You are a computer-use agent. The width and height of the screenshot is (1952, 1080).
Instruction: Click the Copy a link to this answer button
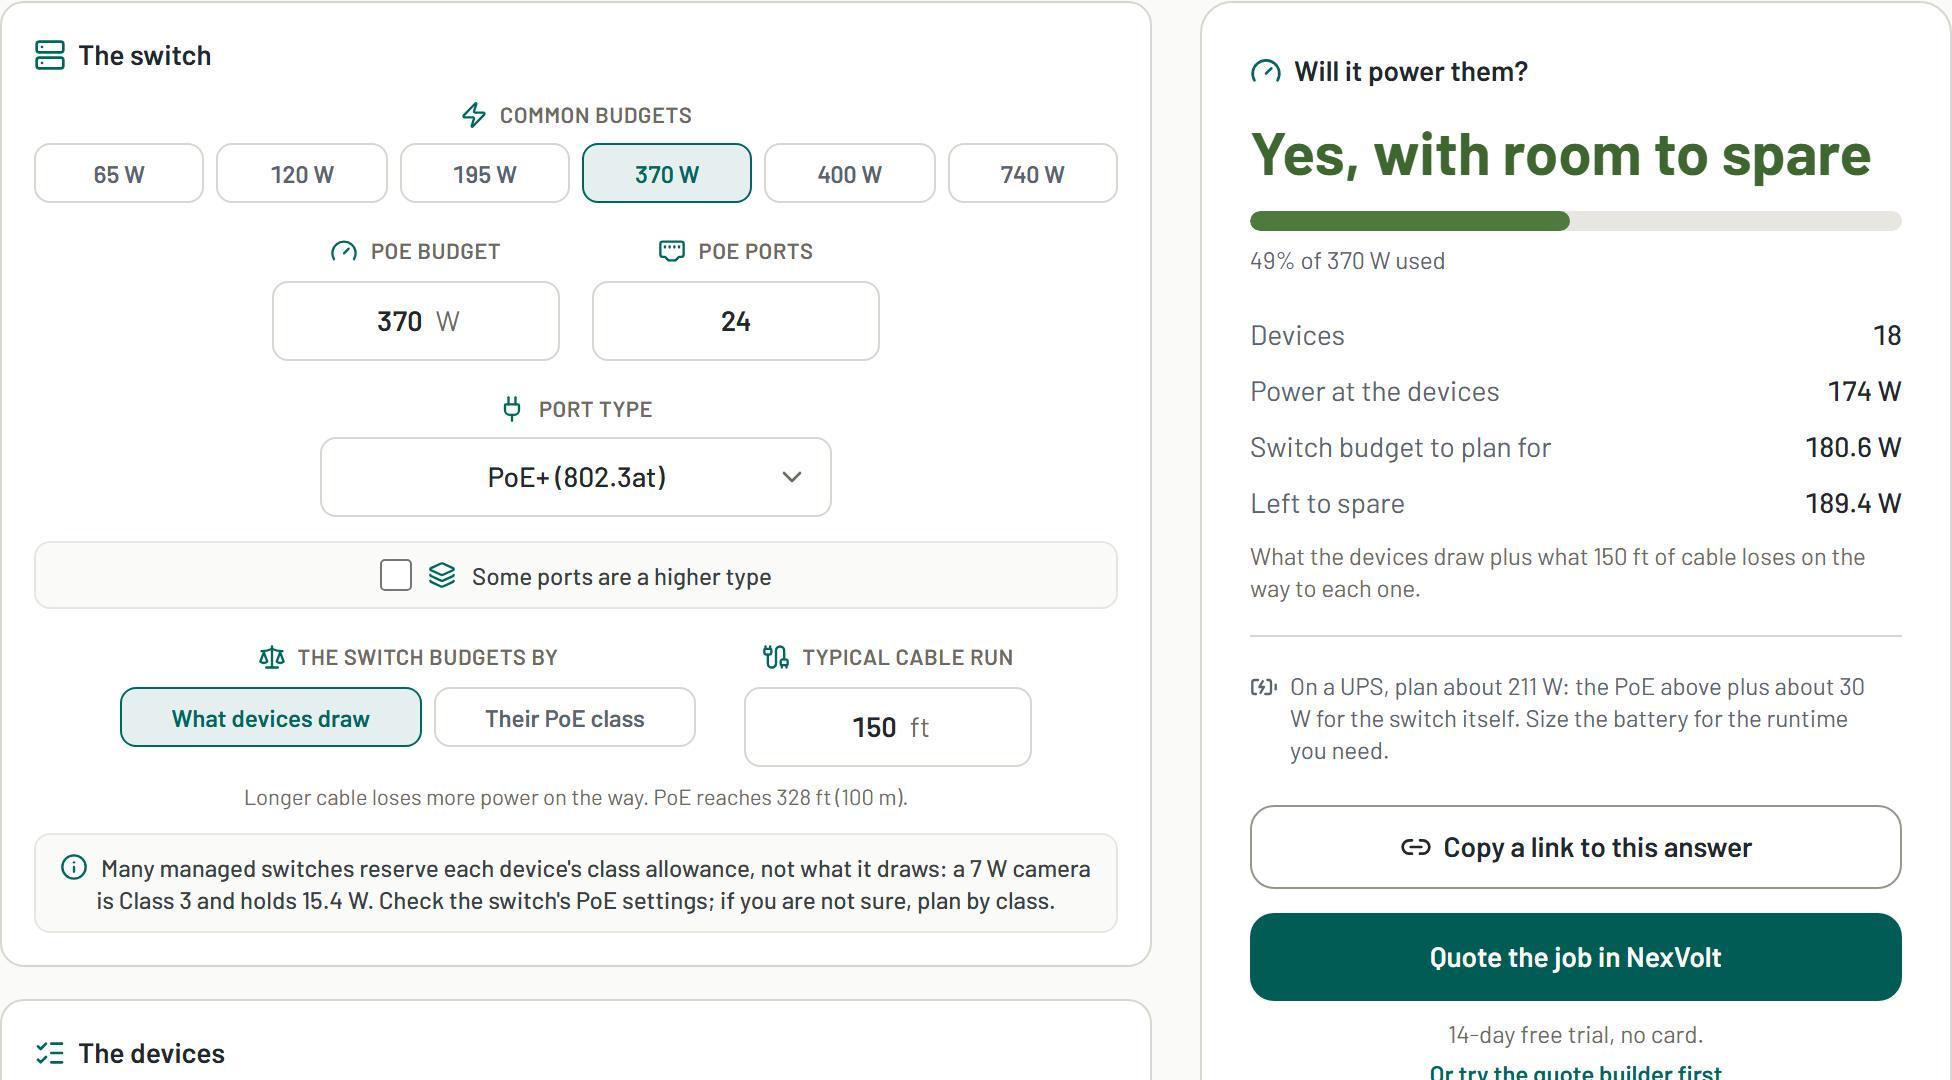(x=1576, y=847)
